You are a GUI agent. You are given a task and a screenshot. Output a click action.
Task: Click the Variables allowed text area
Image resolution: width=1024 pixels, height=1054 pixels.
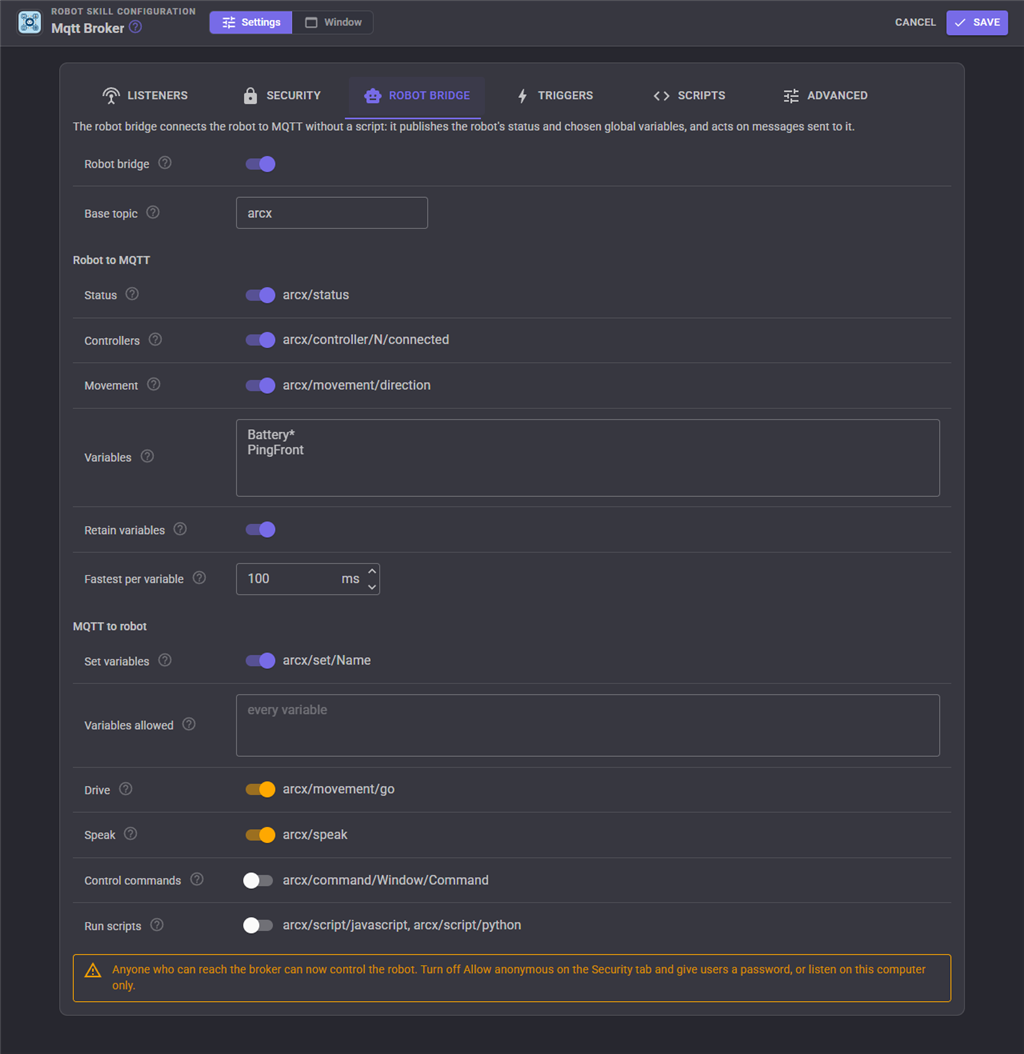(x=588, y=725)
